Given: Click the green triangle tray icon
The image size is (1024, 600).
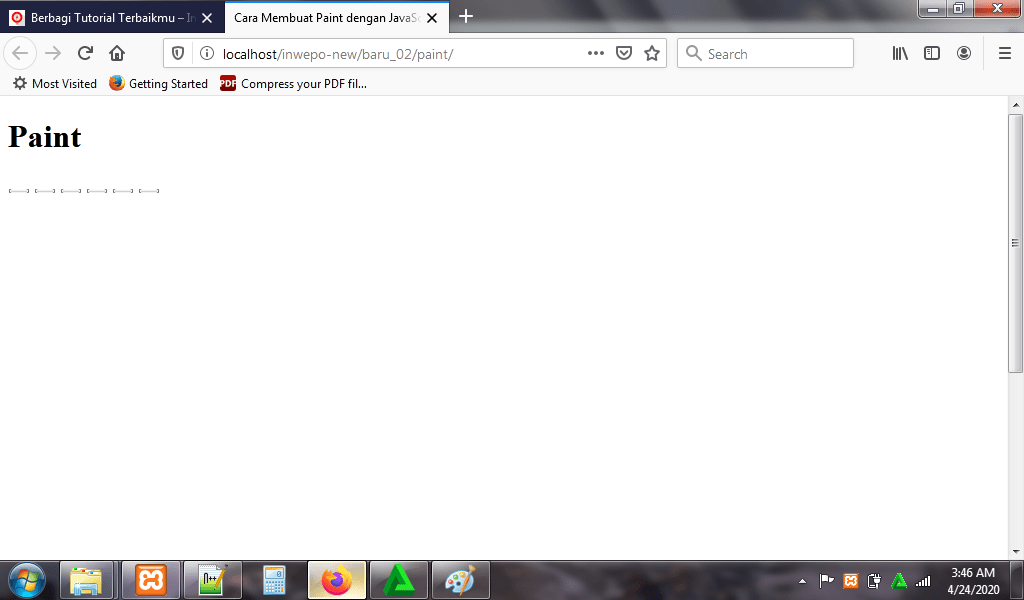Looking at the screenshot, I should click(899, 580).
